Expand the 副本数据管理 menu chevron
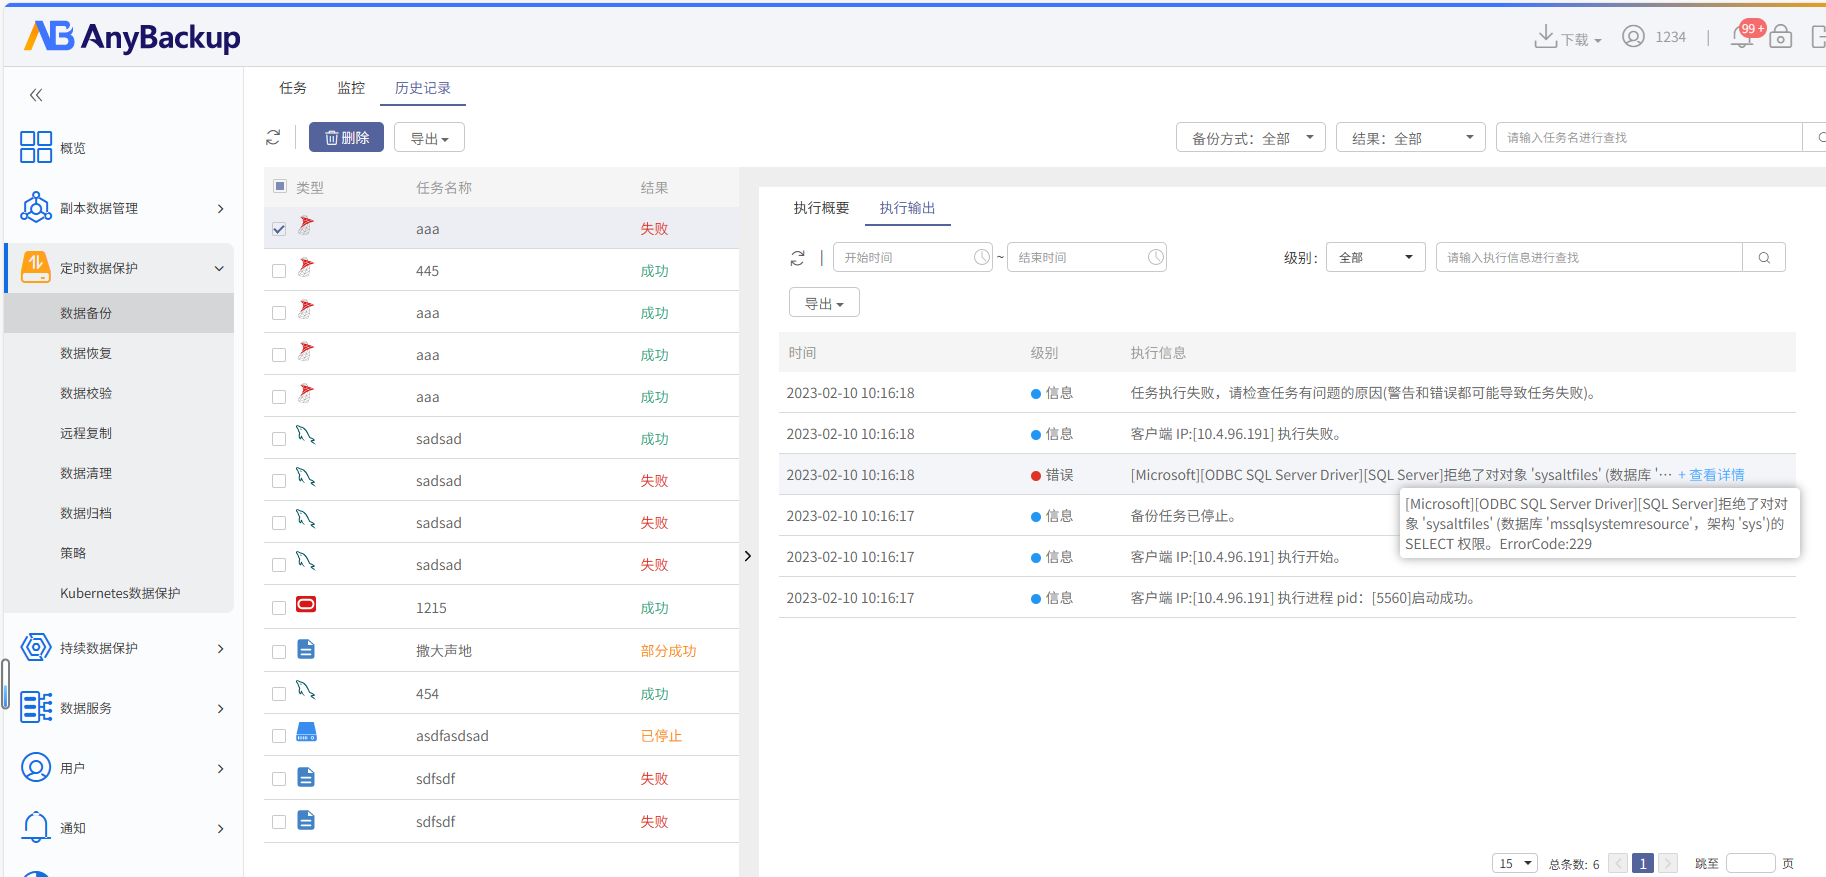Screen dimensions: 1826x877 tap(221, 208)
